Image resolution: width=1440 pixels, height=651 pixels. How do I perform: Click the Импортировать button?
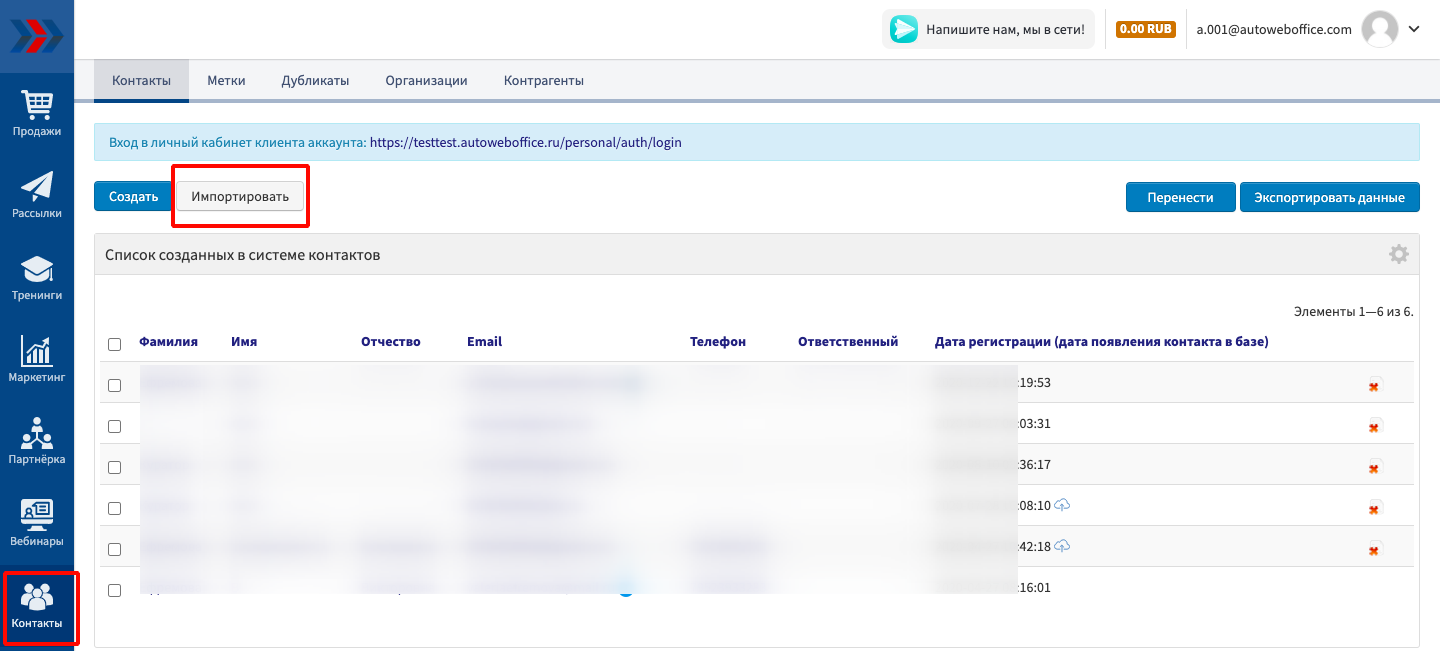coord(240,197)
